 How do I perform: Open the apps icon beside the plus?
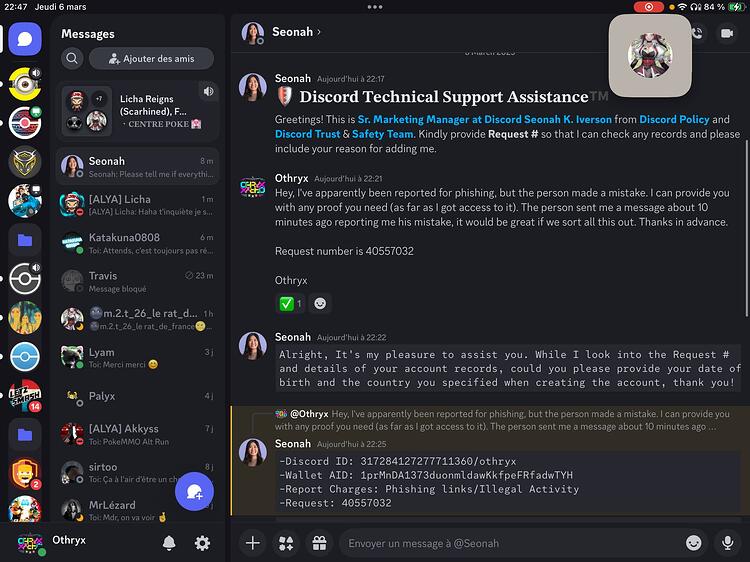pos(286,543)
